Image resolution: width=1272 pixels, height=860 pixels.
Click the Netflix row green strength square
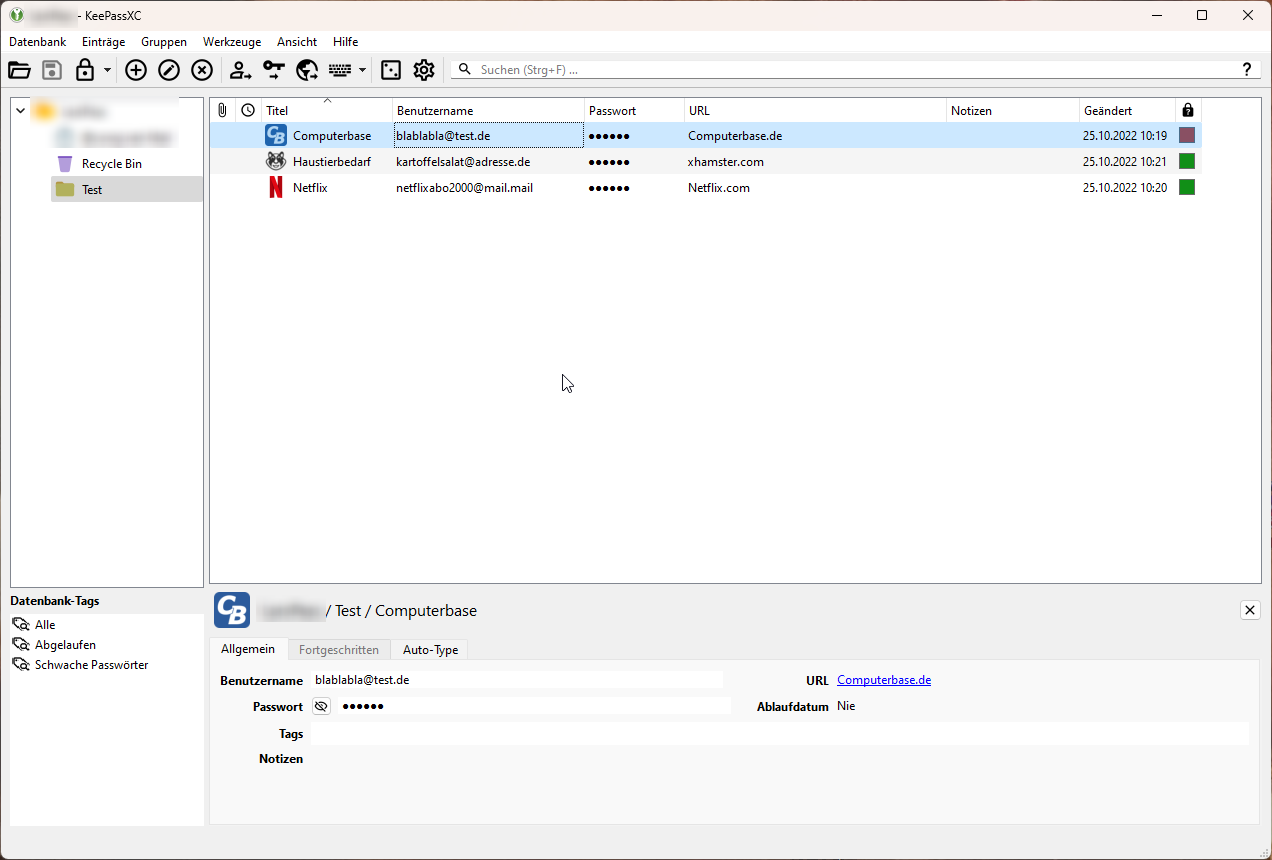click(x=1187, y=187)
